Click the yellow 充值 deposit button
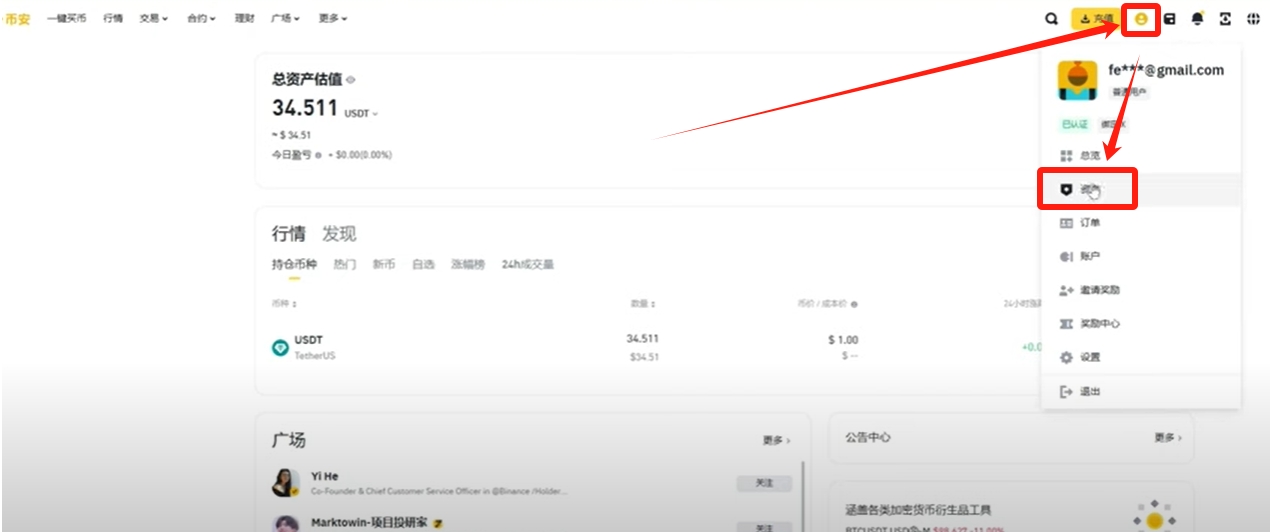Viewport: 1270px width, 532px height. pos(1097,19)
